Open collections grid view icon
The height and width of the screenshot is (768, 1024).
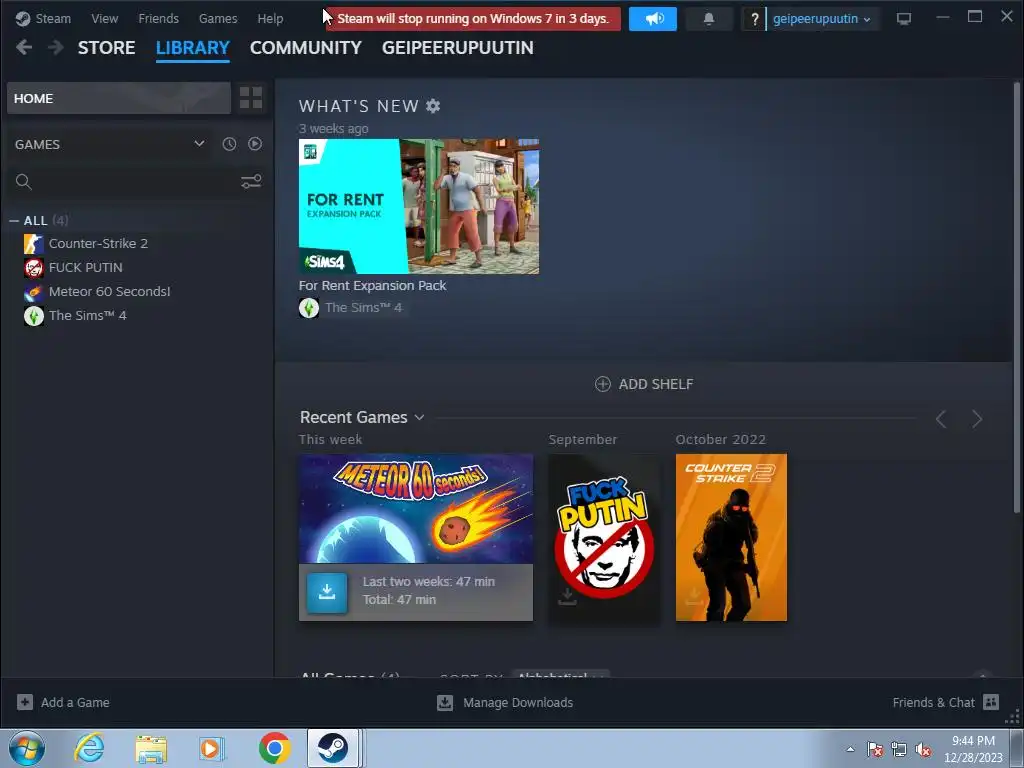pos(251,98)
